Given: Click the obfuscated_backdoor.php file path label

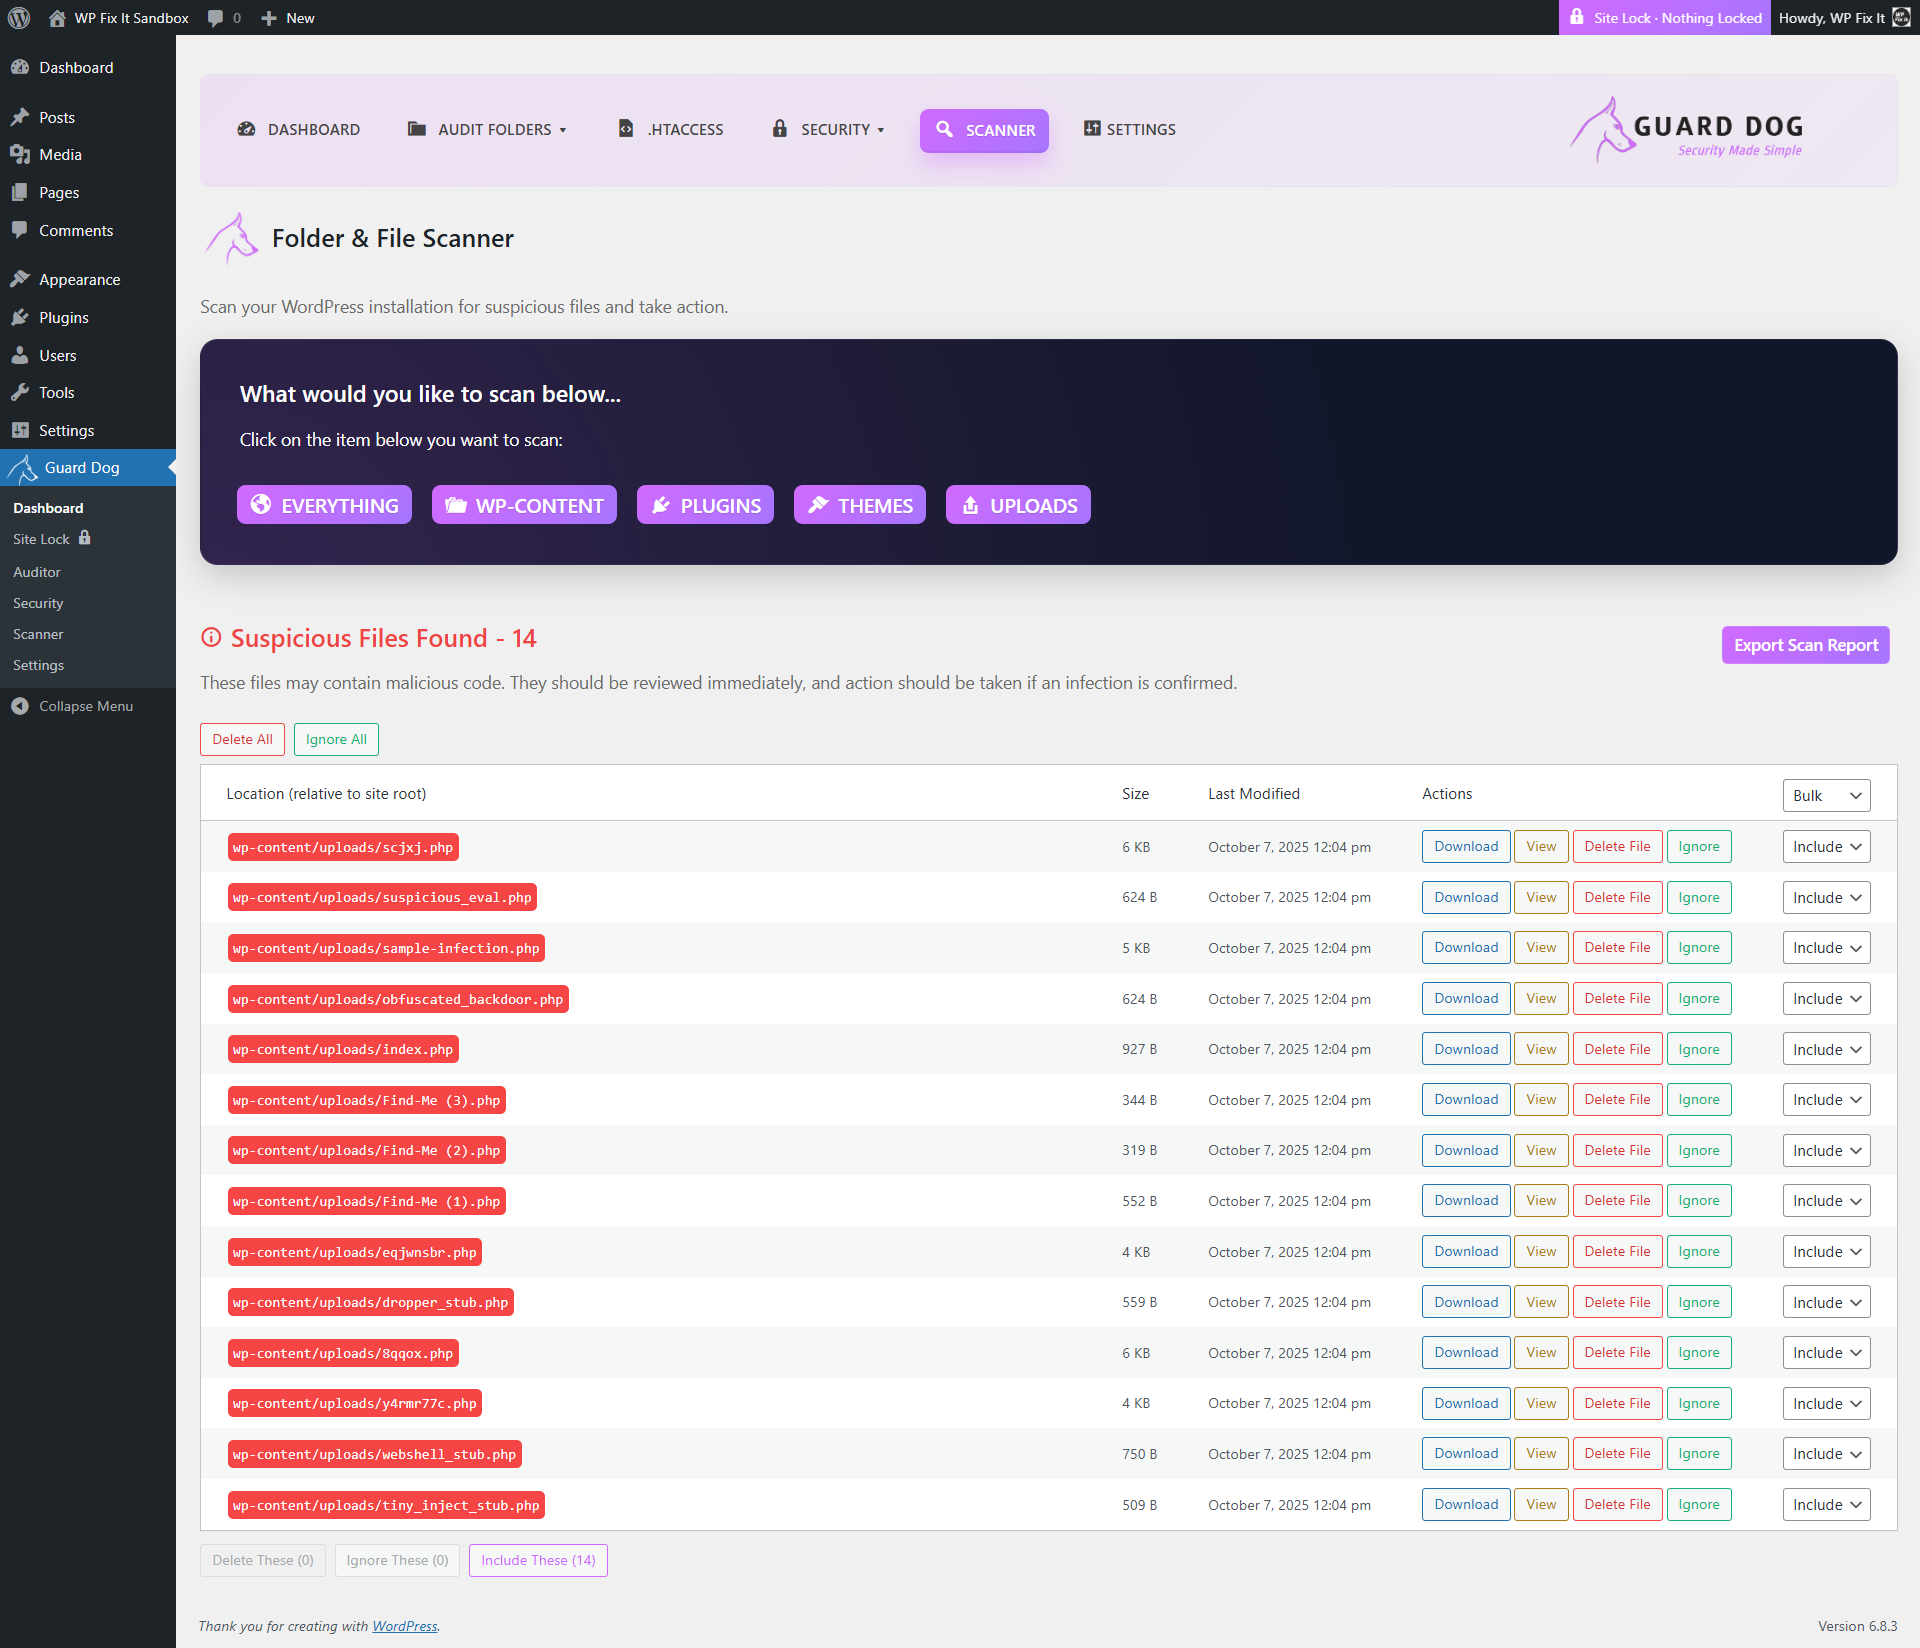Looking at the screenshot, I should [x=398, y=1000].
